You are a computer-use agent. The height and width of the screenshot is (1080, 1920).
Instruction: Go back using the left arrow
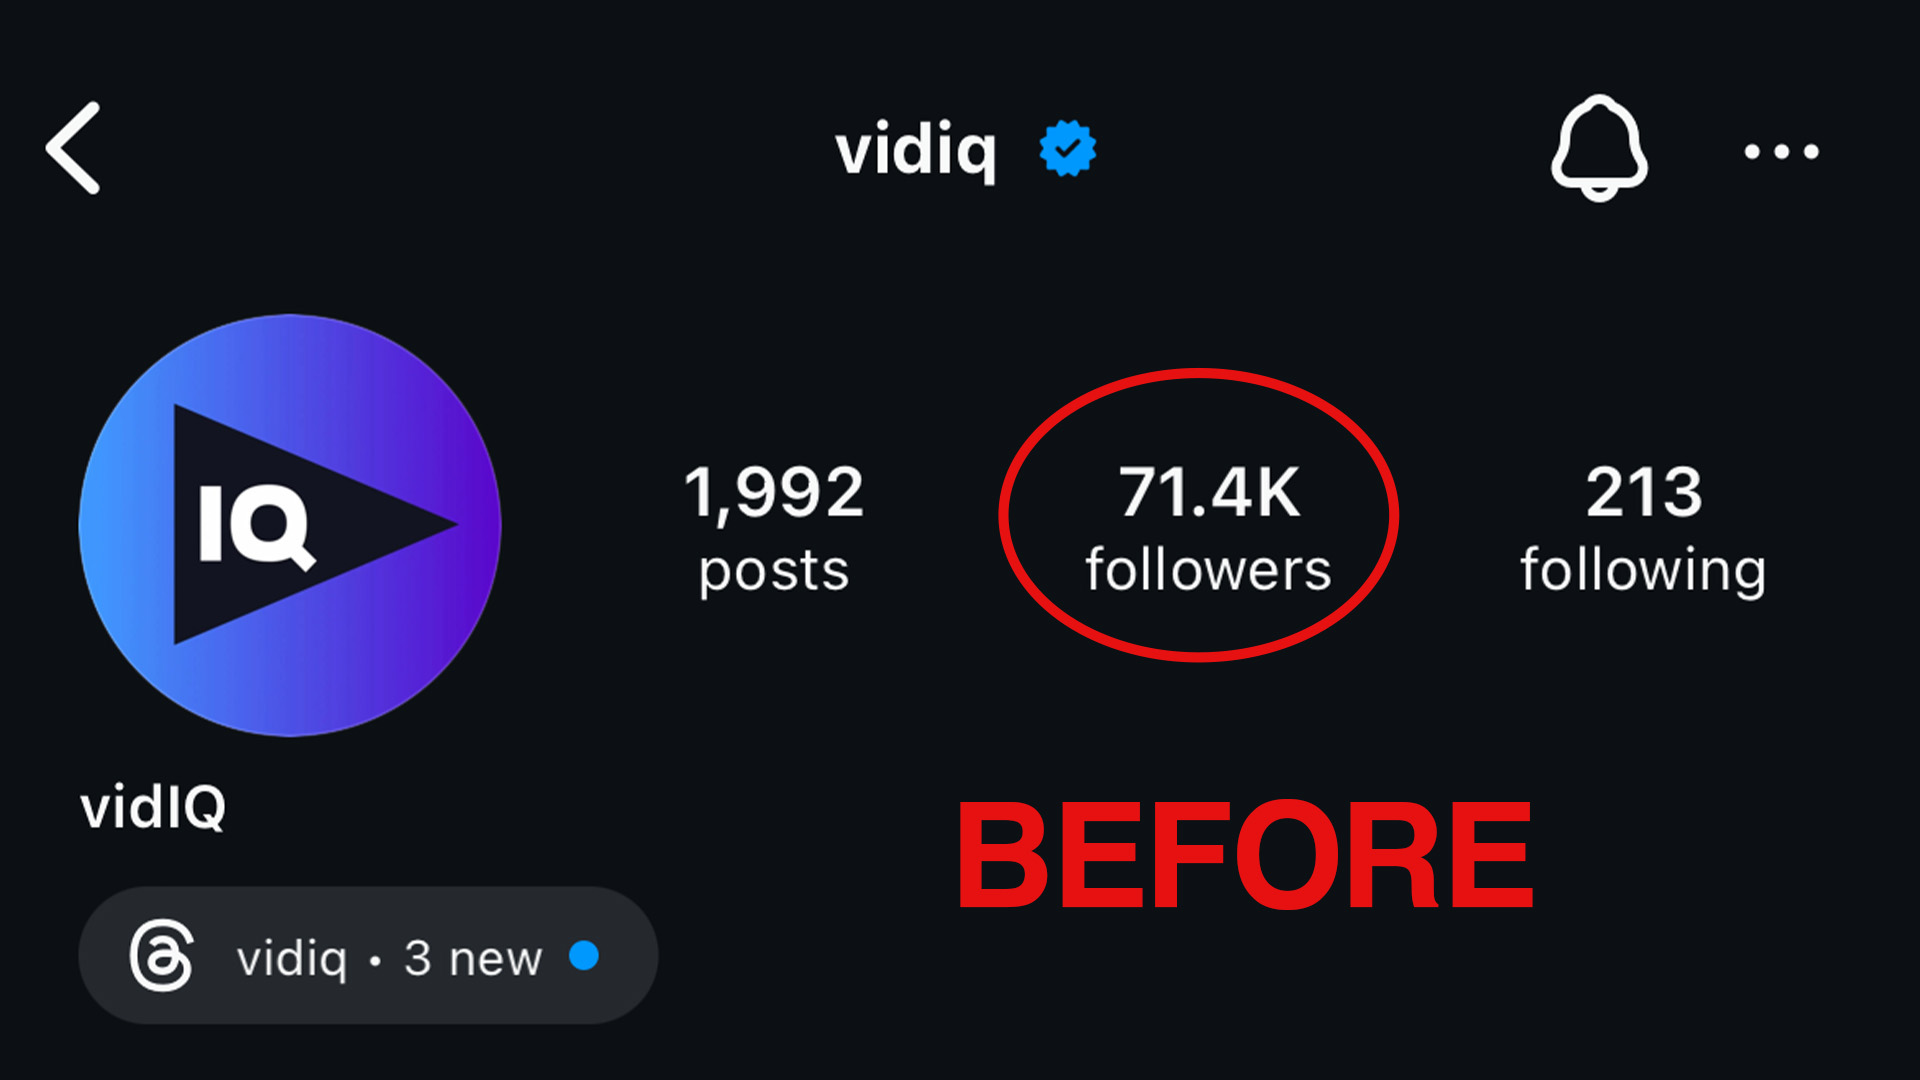(x=74, y=148)
